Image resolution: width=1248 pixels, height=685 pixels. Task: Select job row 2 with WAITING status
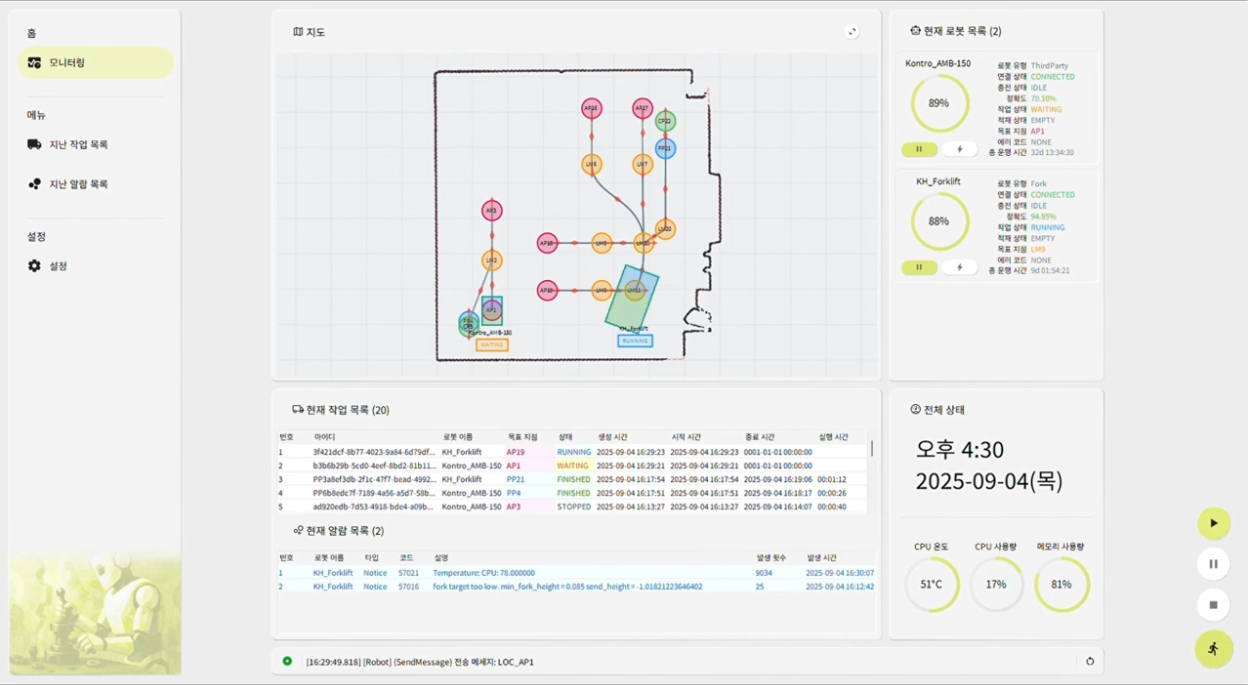coord(571,465)
